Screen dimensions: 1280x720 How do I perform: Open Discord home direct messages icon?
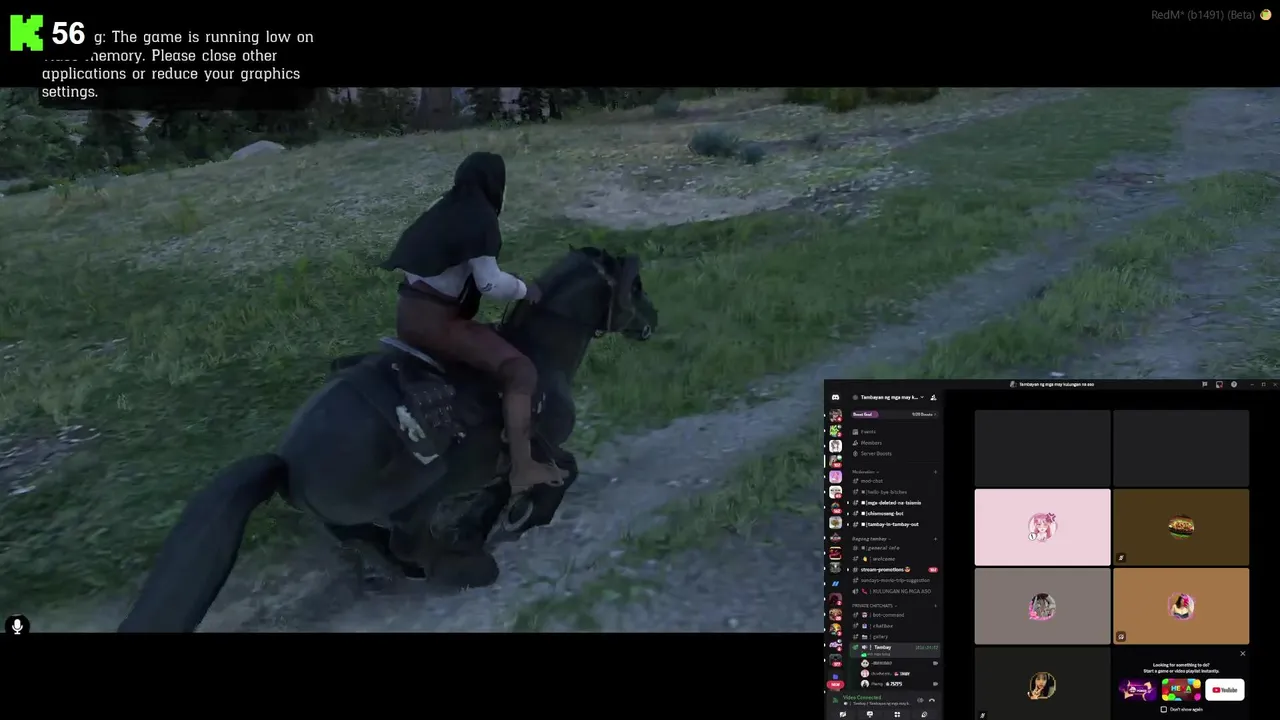point(836,397)
